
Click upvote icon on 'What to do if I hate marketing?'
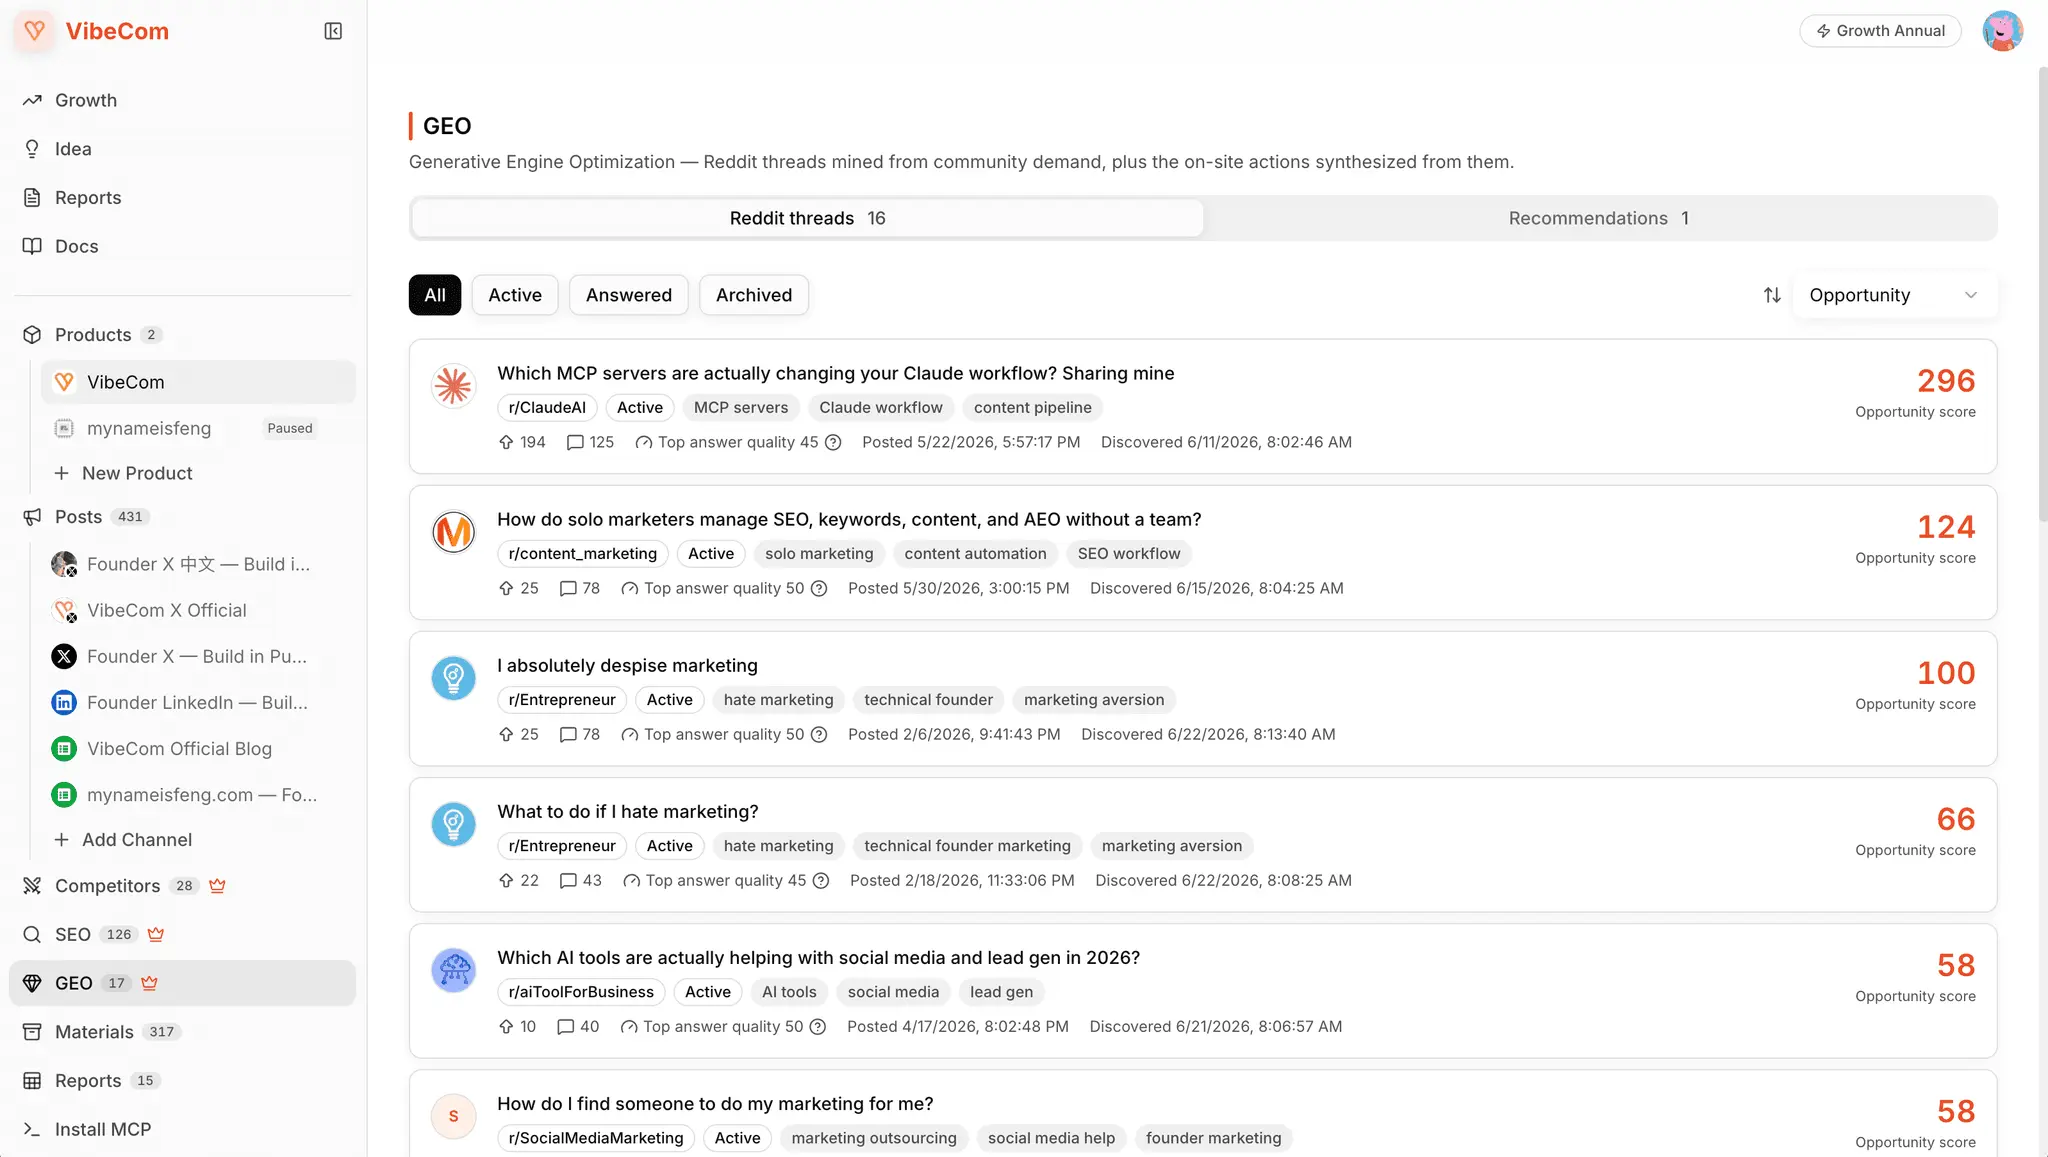pos(506,880)
